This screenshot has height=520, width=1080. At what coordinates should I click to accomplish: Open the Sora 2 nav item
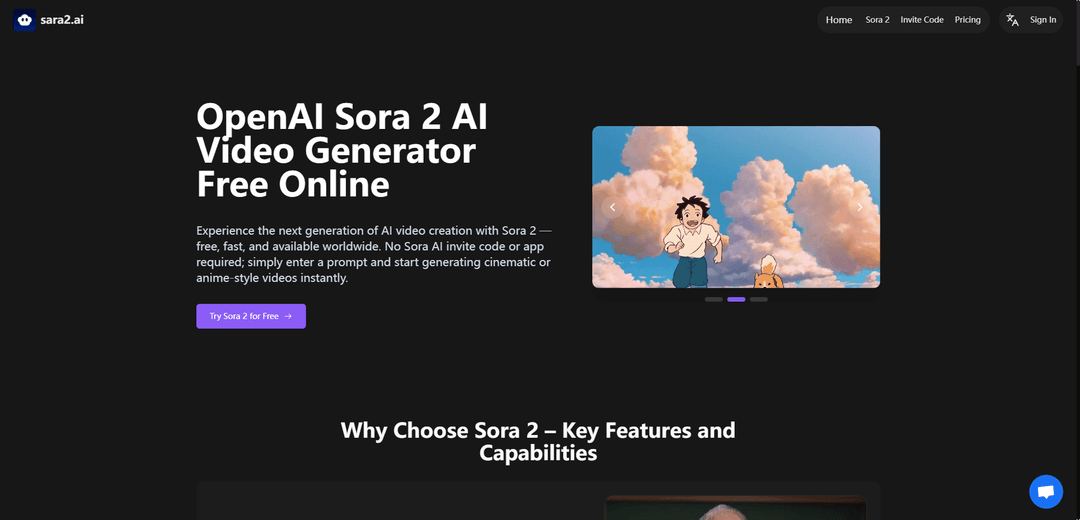point(878,20)
